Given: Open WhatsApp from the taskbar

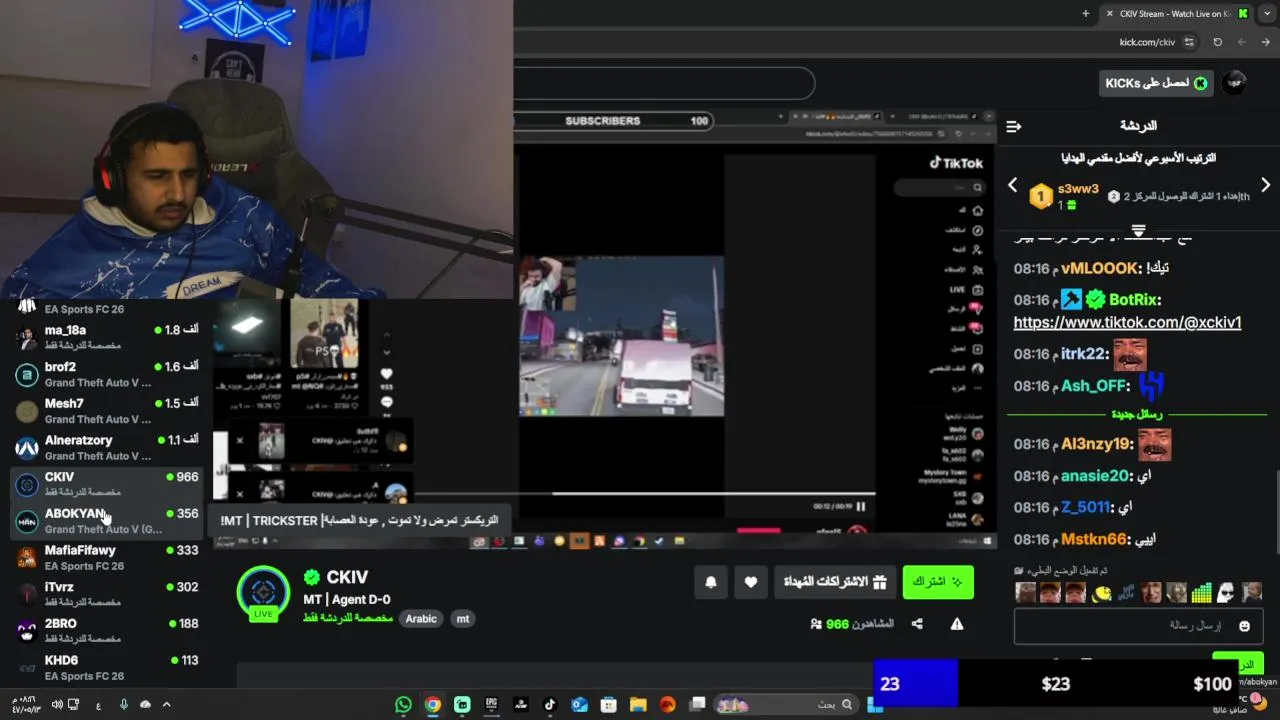Looking at the screenshot, I should point(403,705).
